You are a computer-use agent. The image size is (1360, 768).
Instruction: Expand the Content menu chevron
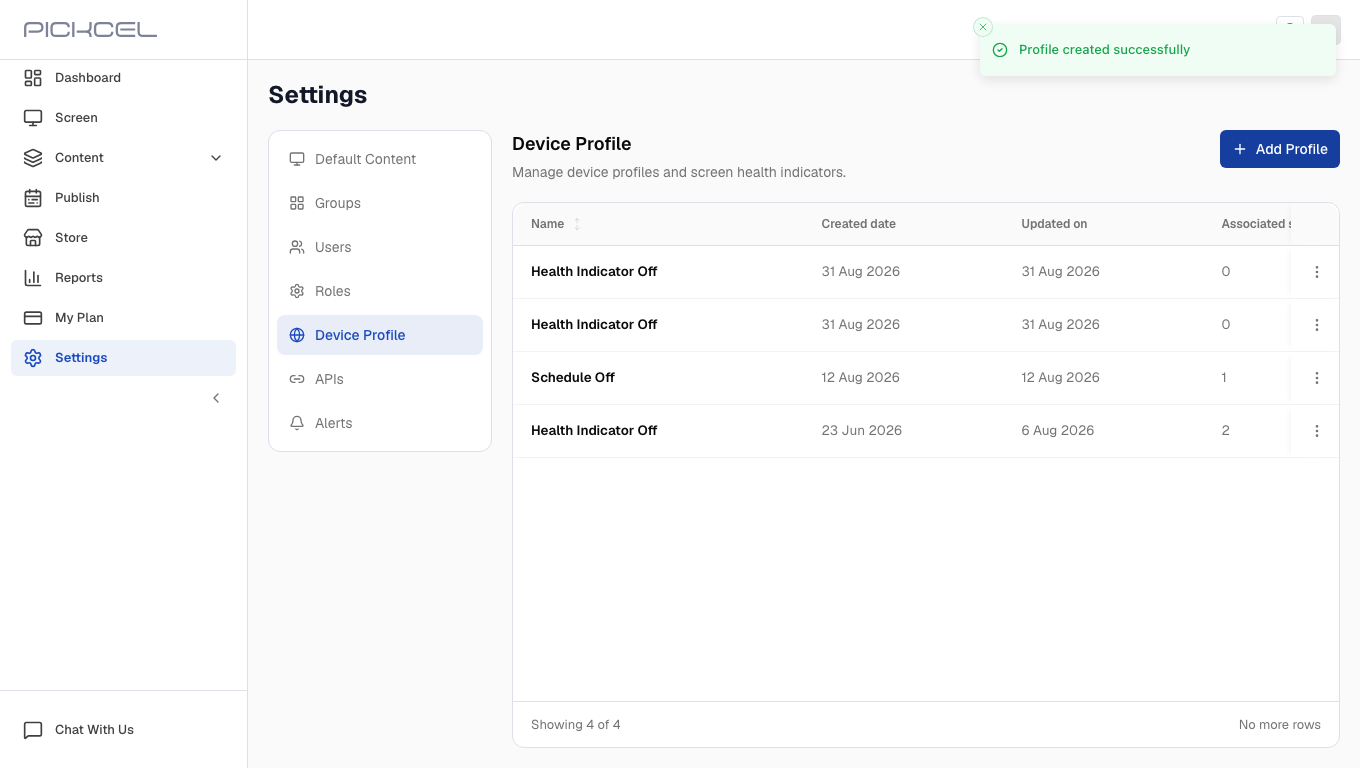[216, 158]
